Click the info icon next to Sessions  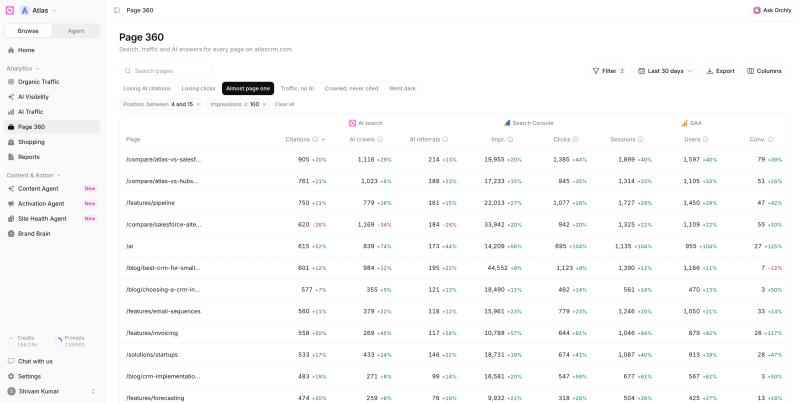point(640,139)
